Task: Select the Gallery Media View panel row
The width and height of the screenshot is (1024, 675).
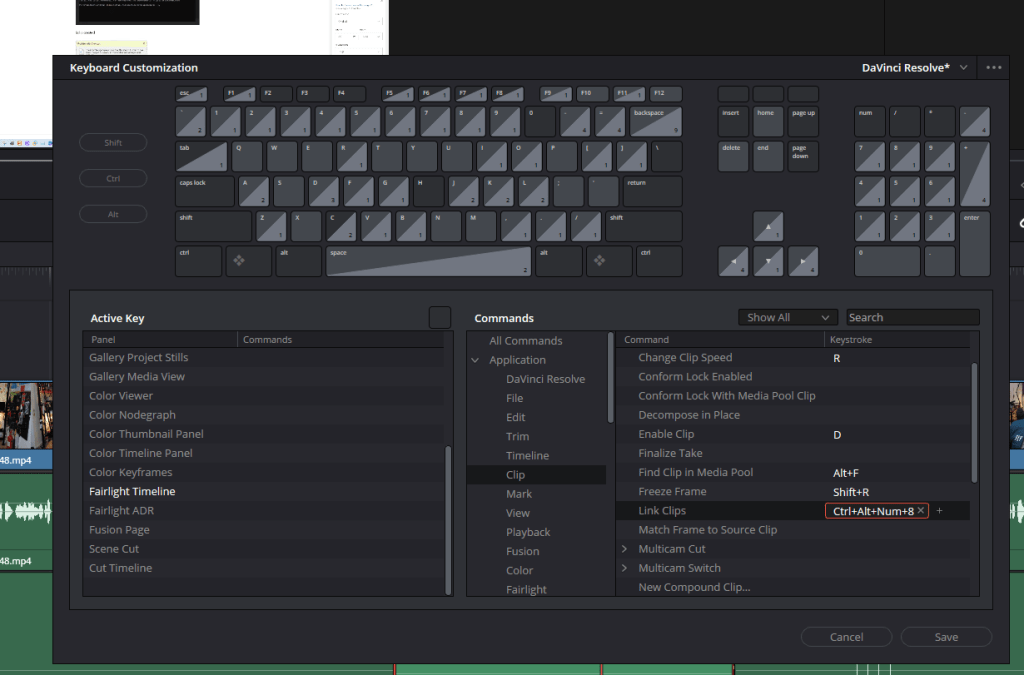Action: (x=264, y=377)
